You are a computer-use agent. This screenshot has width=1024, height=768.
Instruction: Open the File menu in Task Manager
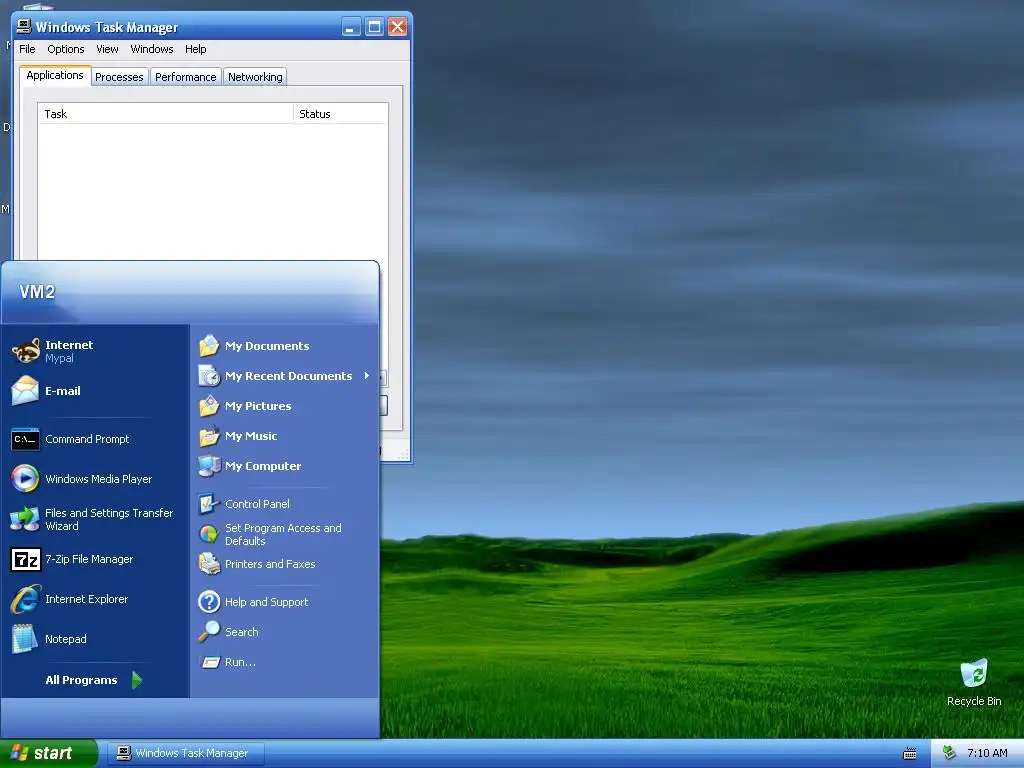pos(27,49)
